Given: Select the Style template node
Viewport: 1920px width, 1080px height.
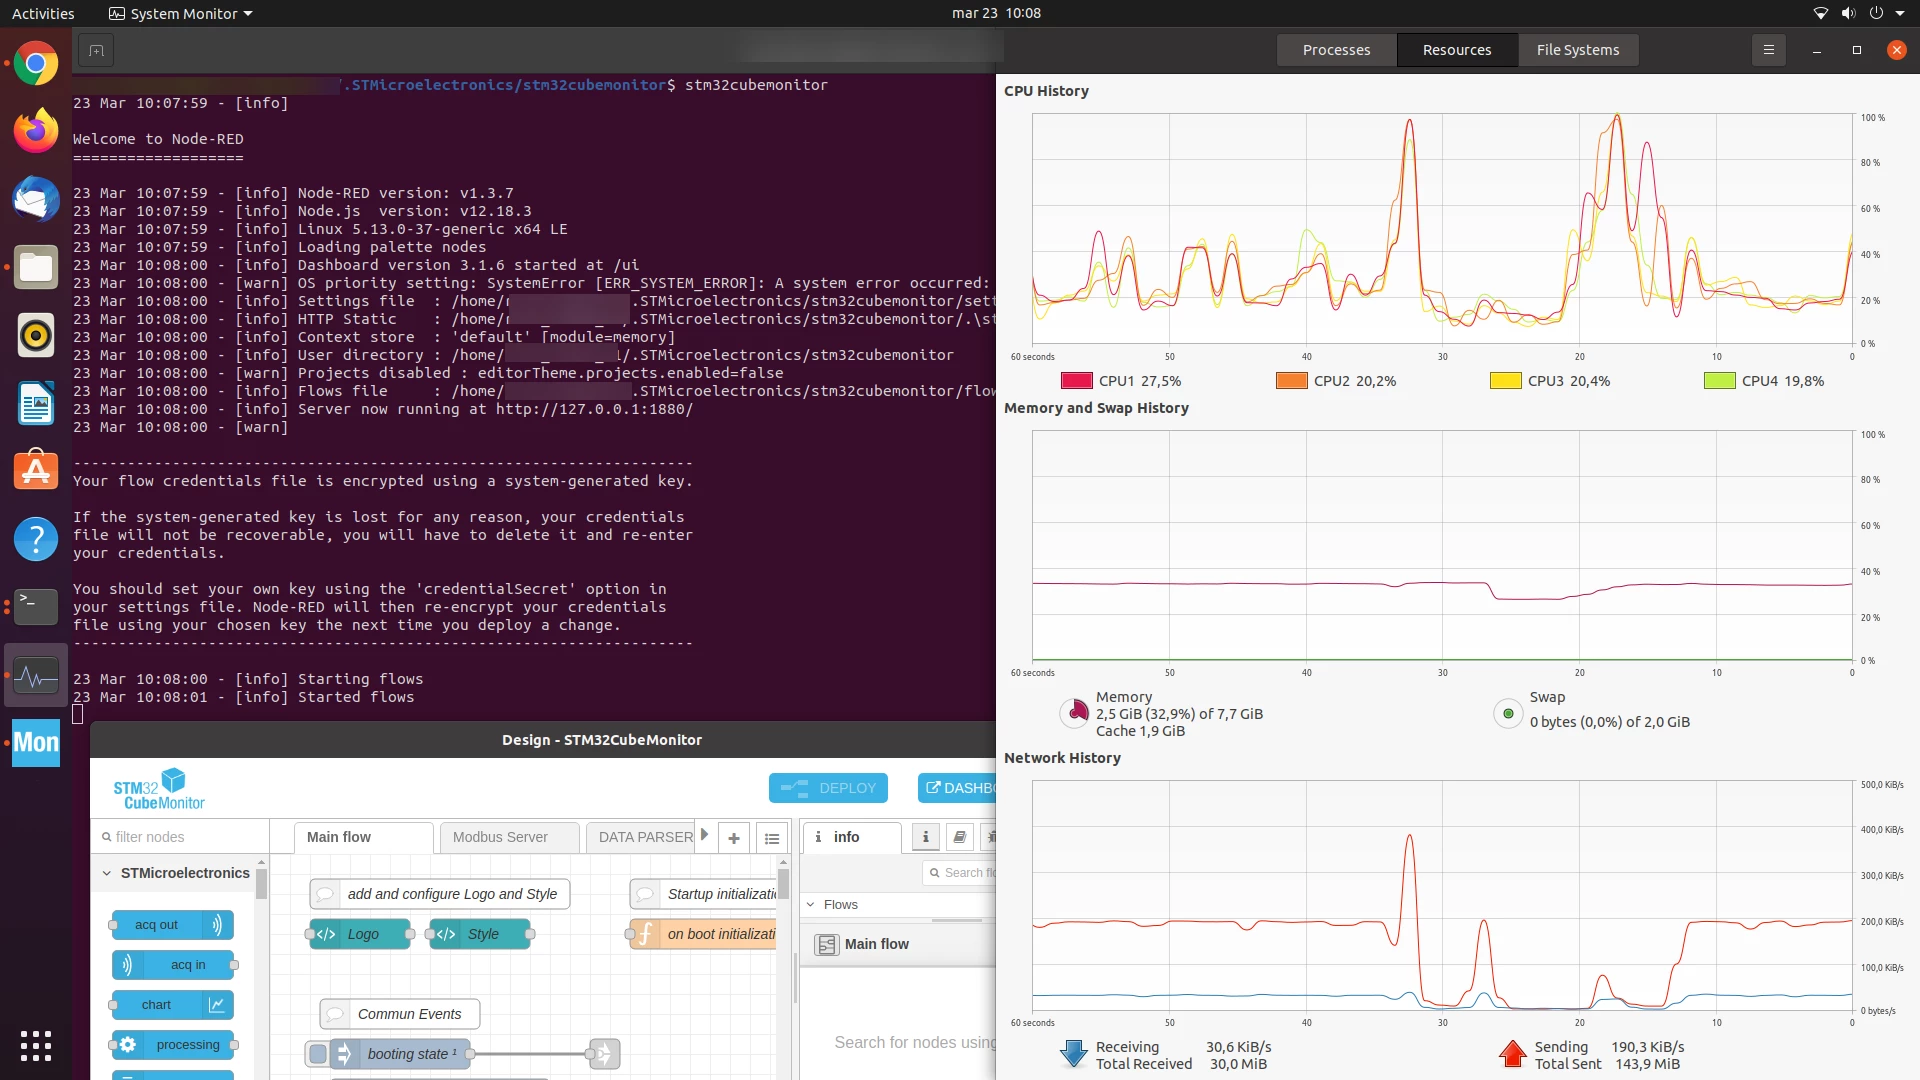Looking at the screenshot, I should click(480, 935).
